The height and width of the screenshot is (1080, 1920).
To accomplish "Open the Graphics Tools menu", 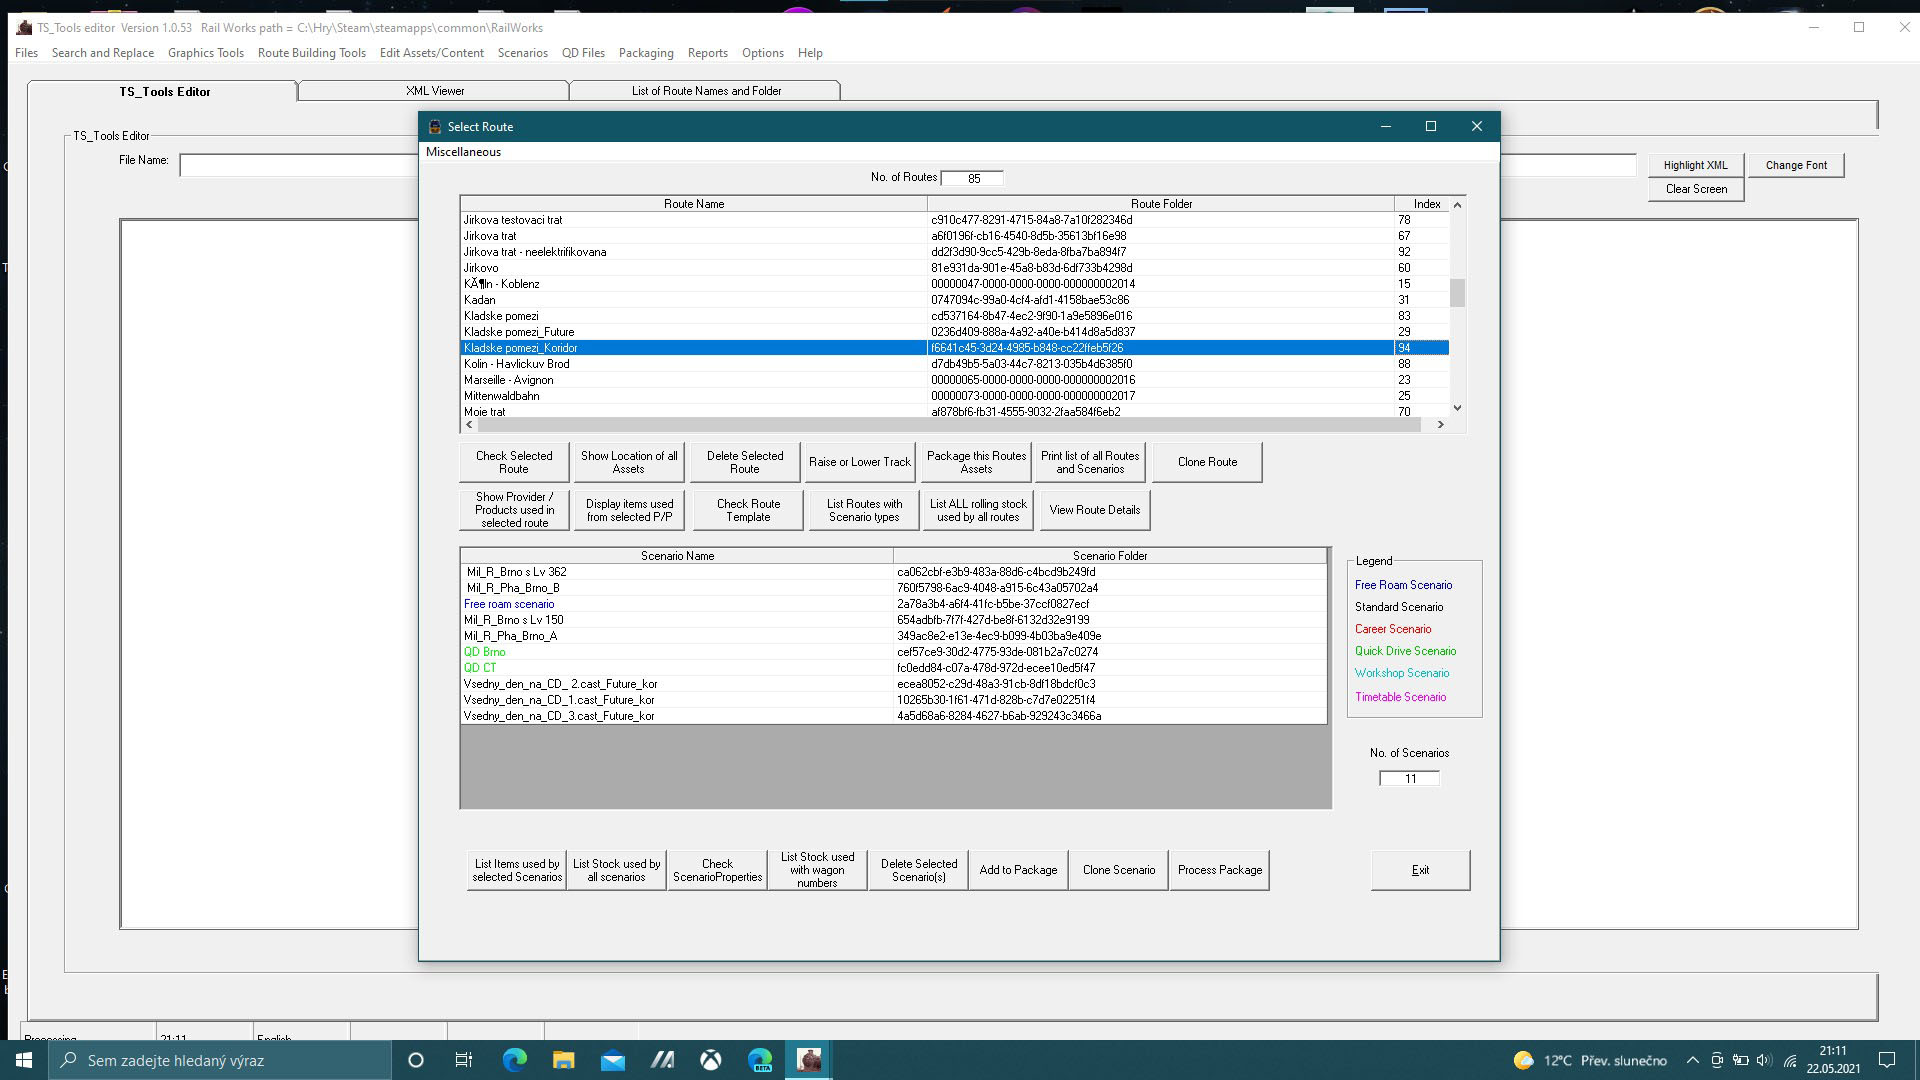I will (x=206, y=53).
